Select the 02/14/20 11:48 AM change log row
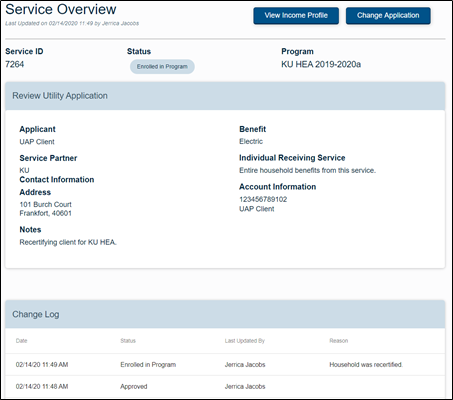Viewport: 453px width, 400px height. click(x=225, y=387)
